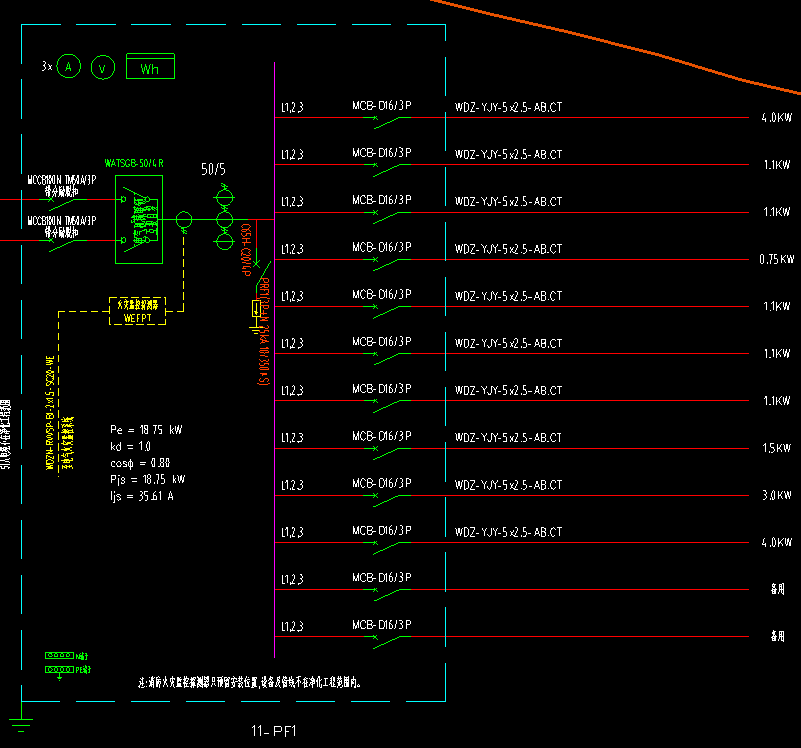The height and width of the screenshot is (748, 801).
Task: Select the vertical magenta busbar line
Action: pyautogui.click(x=274, y=360)
